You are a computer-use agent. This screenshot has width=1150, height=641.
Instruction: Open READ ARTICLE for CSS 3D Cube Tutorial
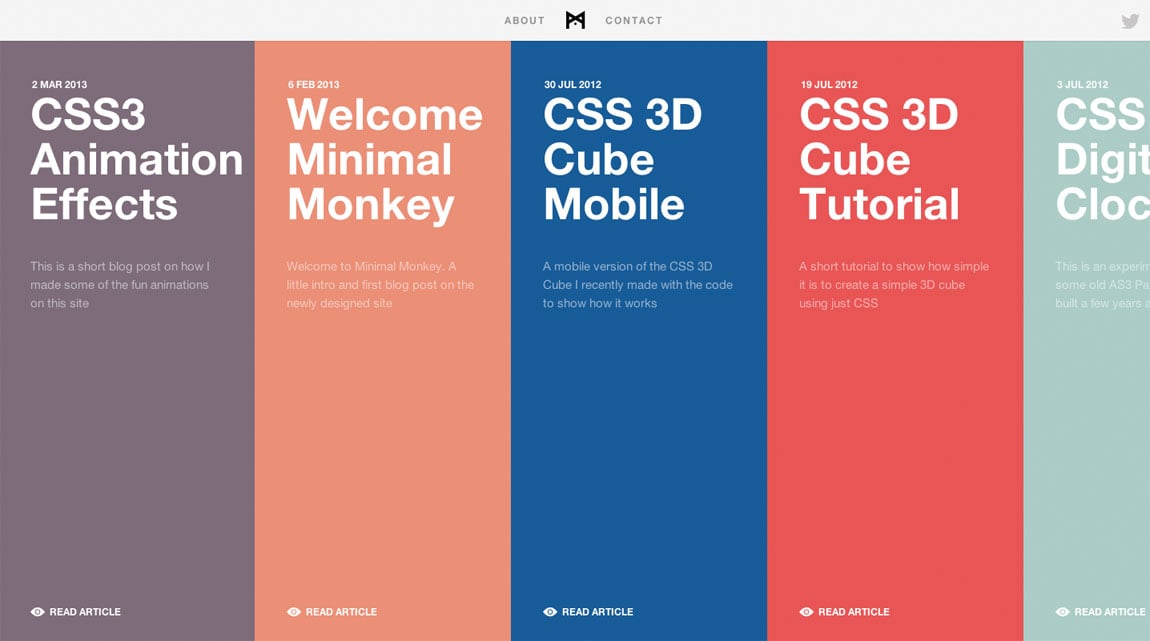coord(855,611)
